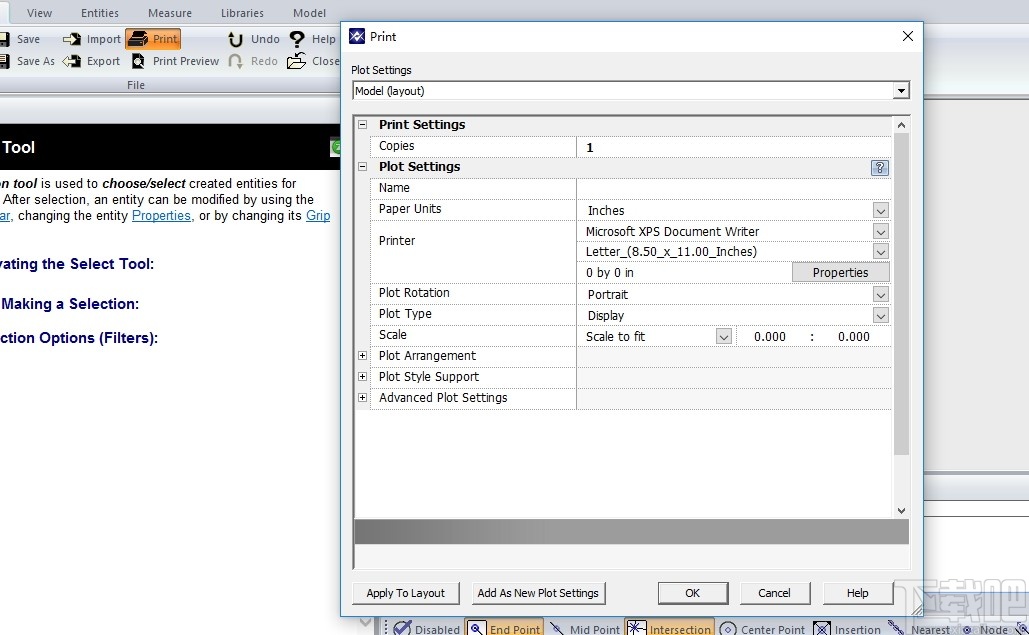Image resolution: width=1029 pixels, height=635 pixels.
Task: Open the Scale to fit dropdown
Action: click(x=723, y=337)
